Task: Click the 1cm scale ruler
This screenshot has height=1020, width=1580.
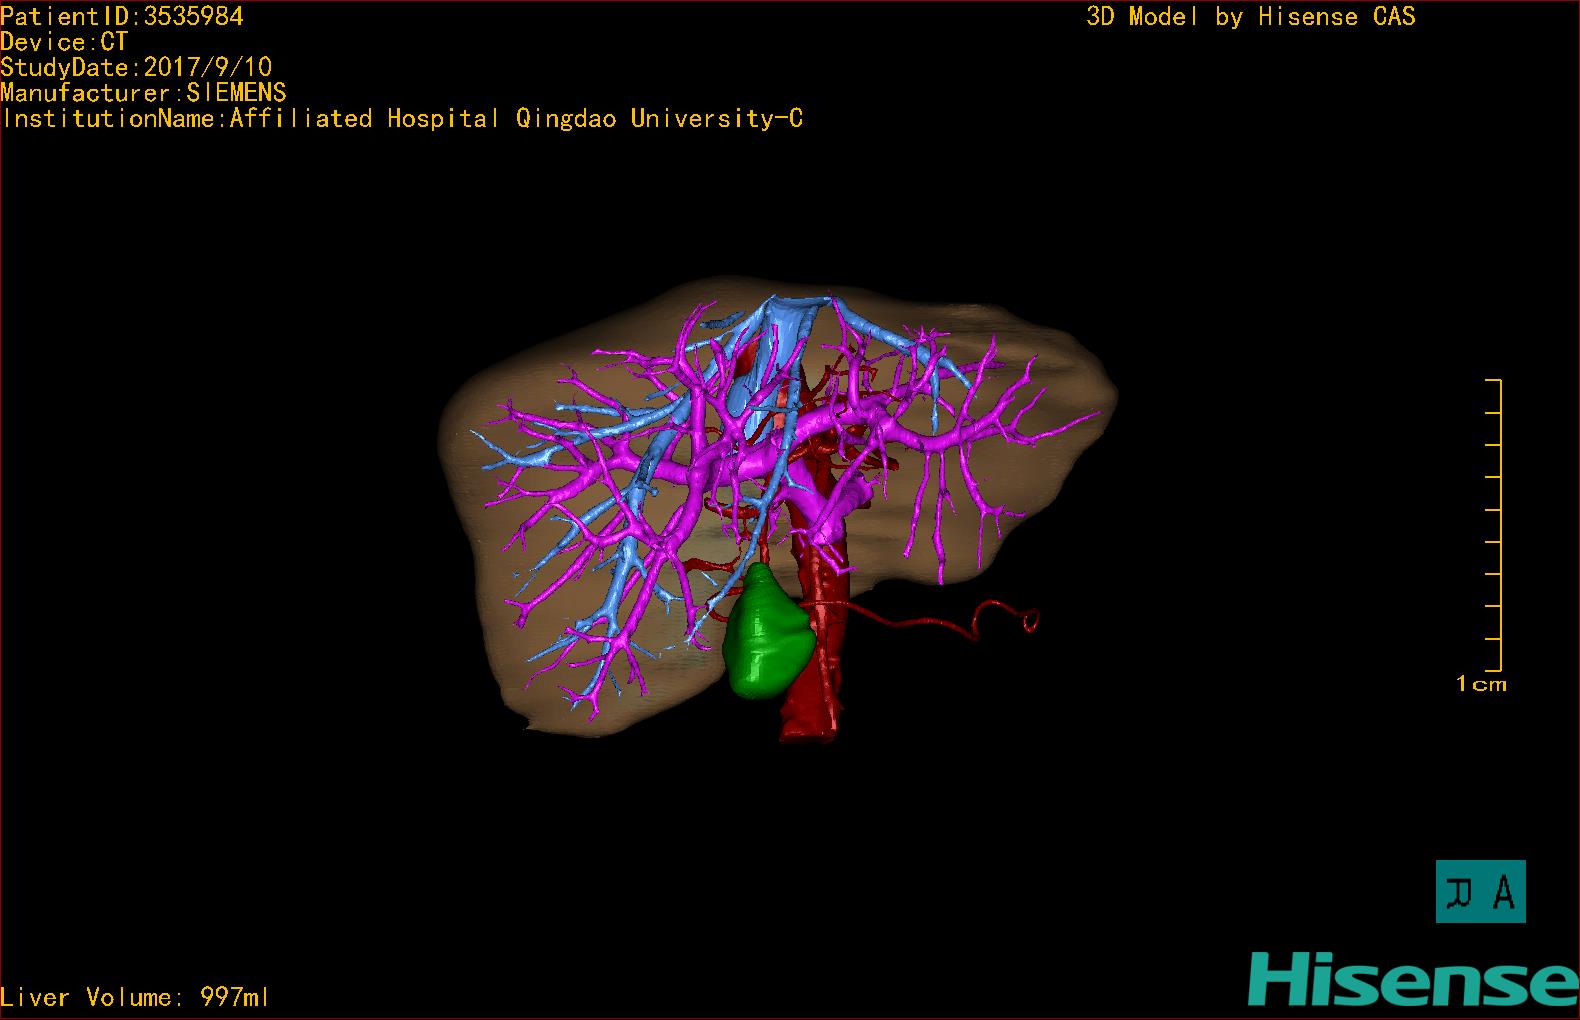Action: [x=1493, y=526]
